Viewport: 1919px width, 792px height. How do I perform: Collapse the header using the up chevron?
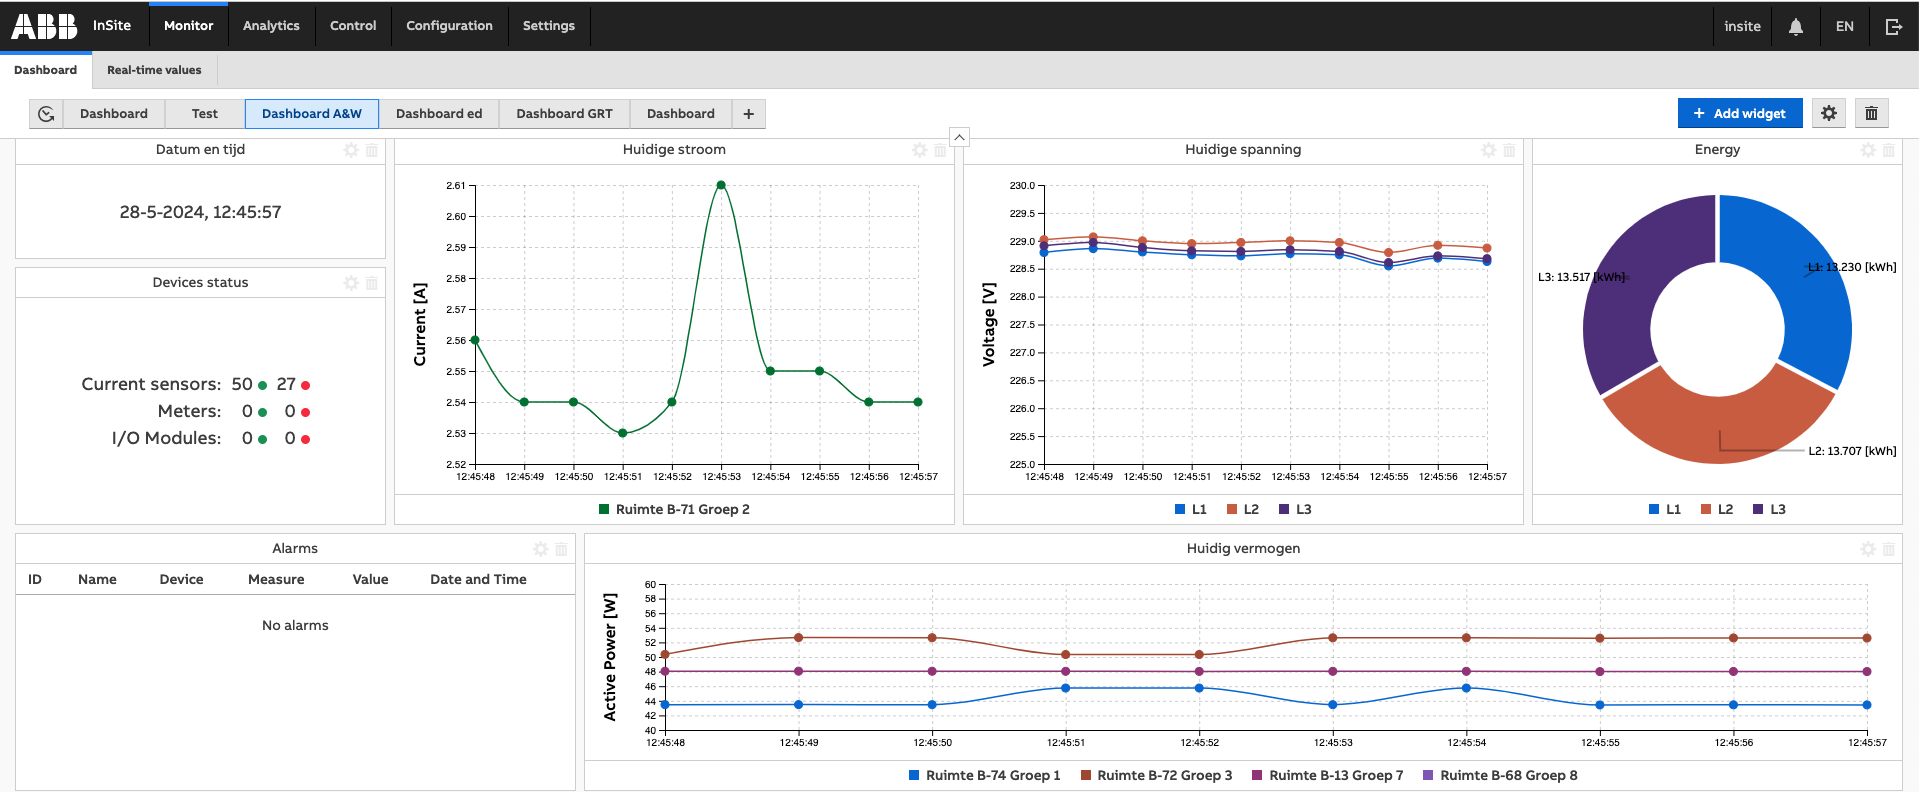[958, 137]
